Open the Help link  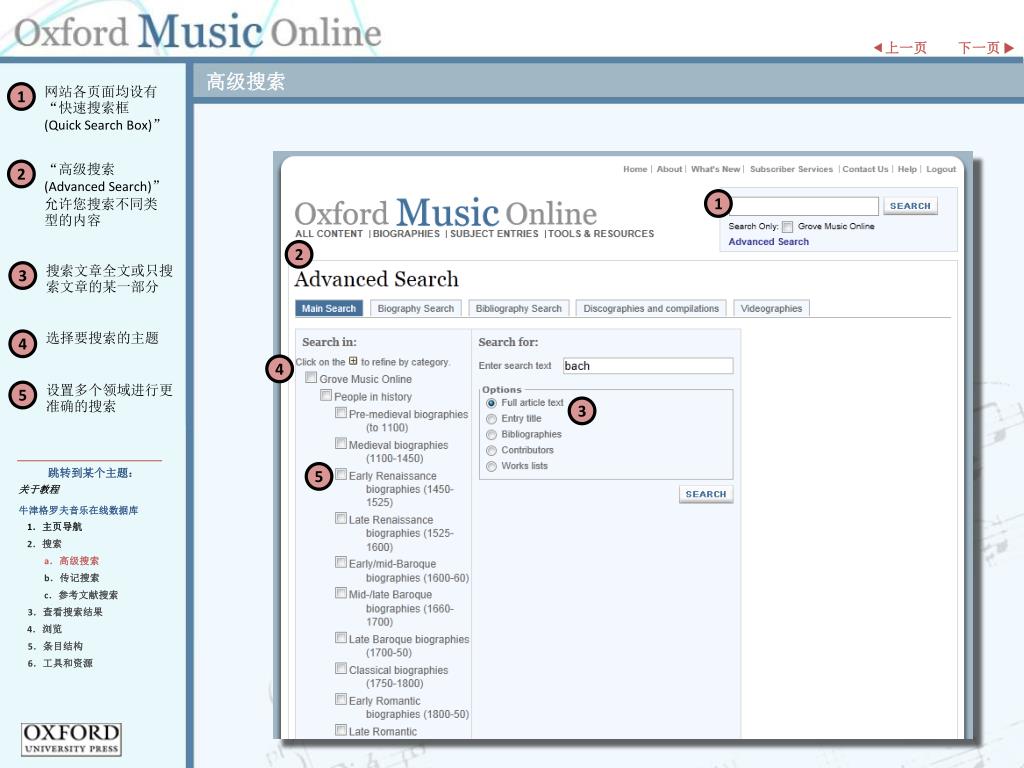coord(907,169)
